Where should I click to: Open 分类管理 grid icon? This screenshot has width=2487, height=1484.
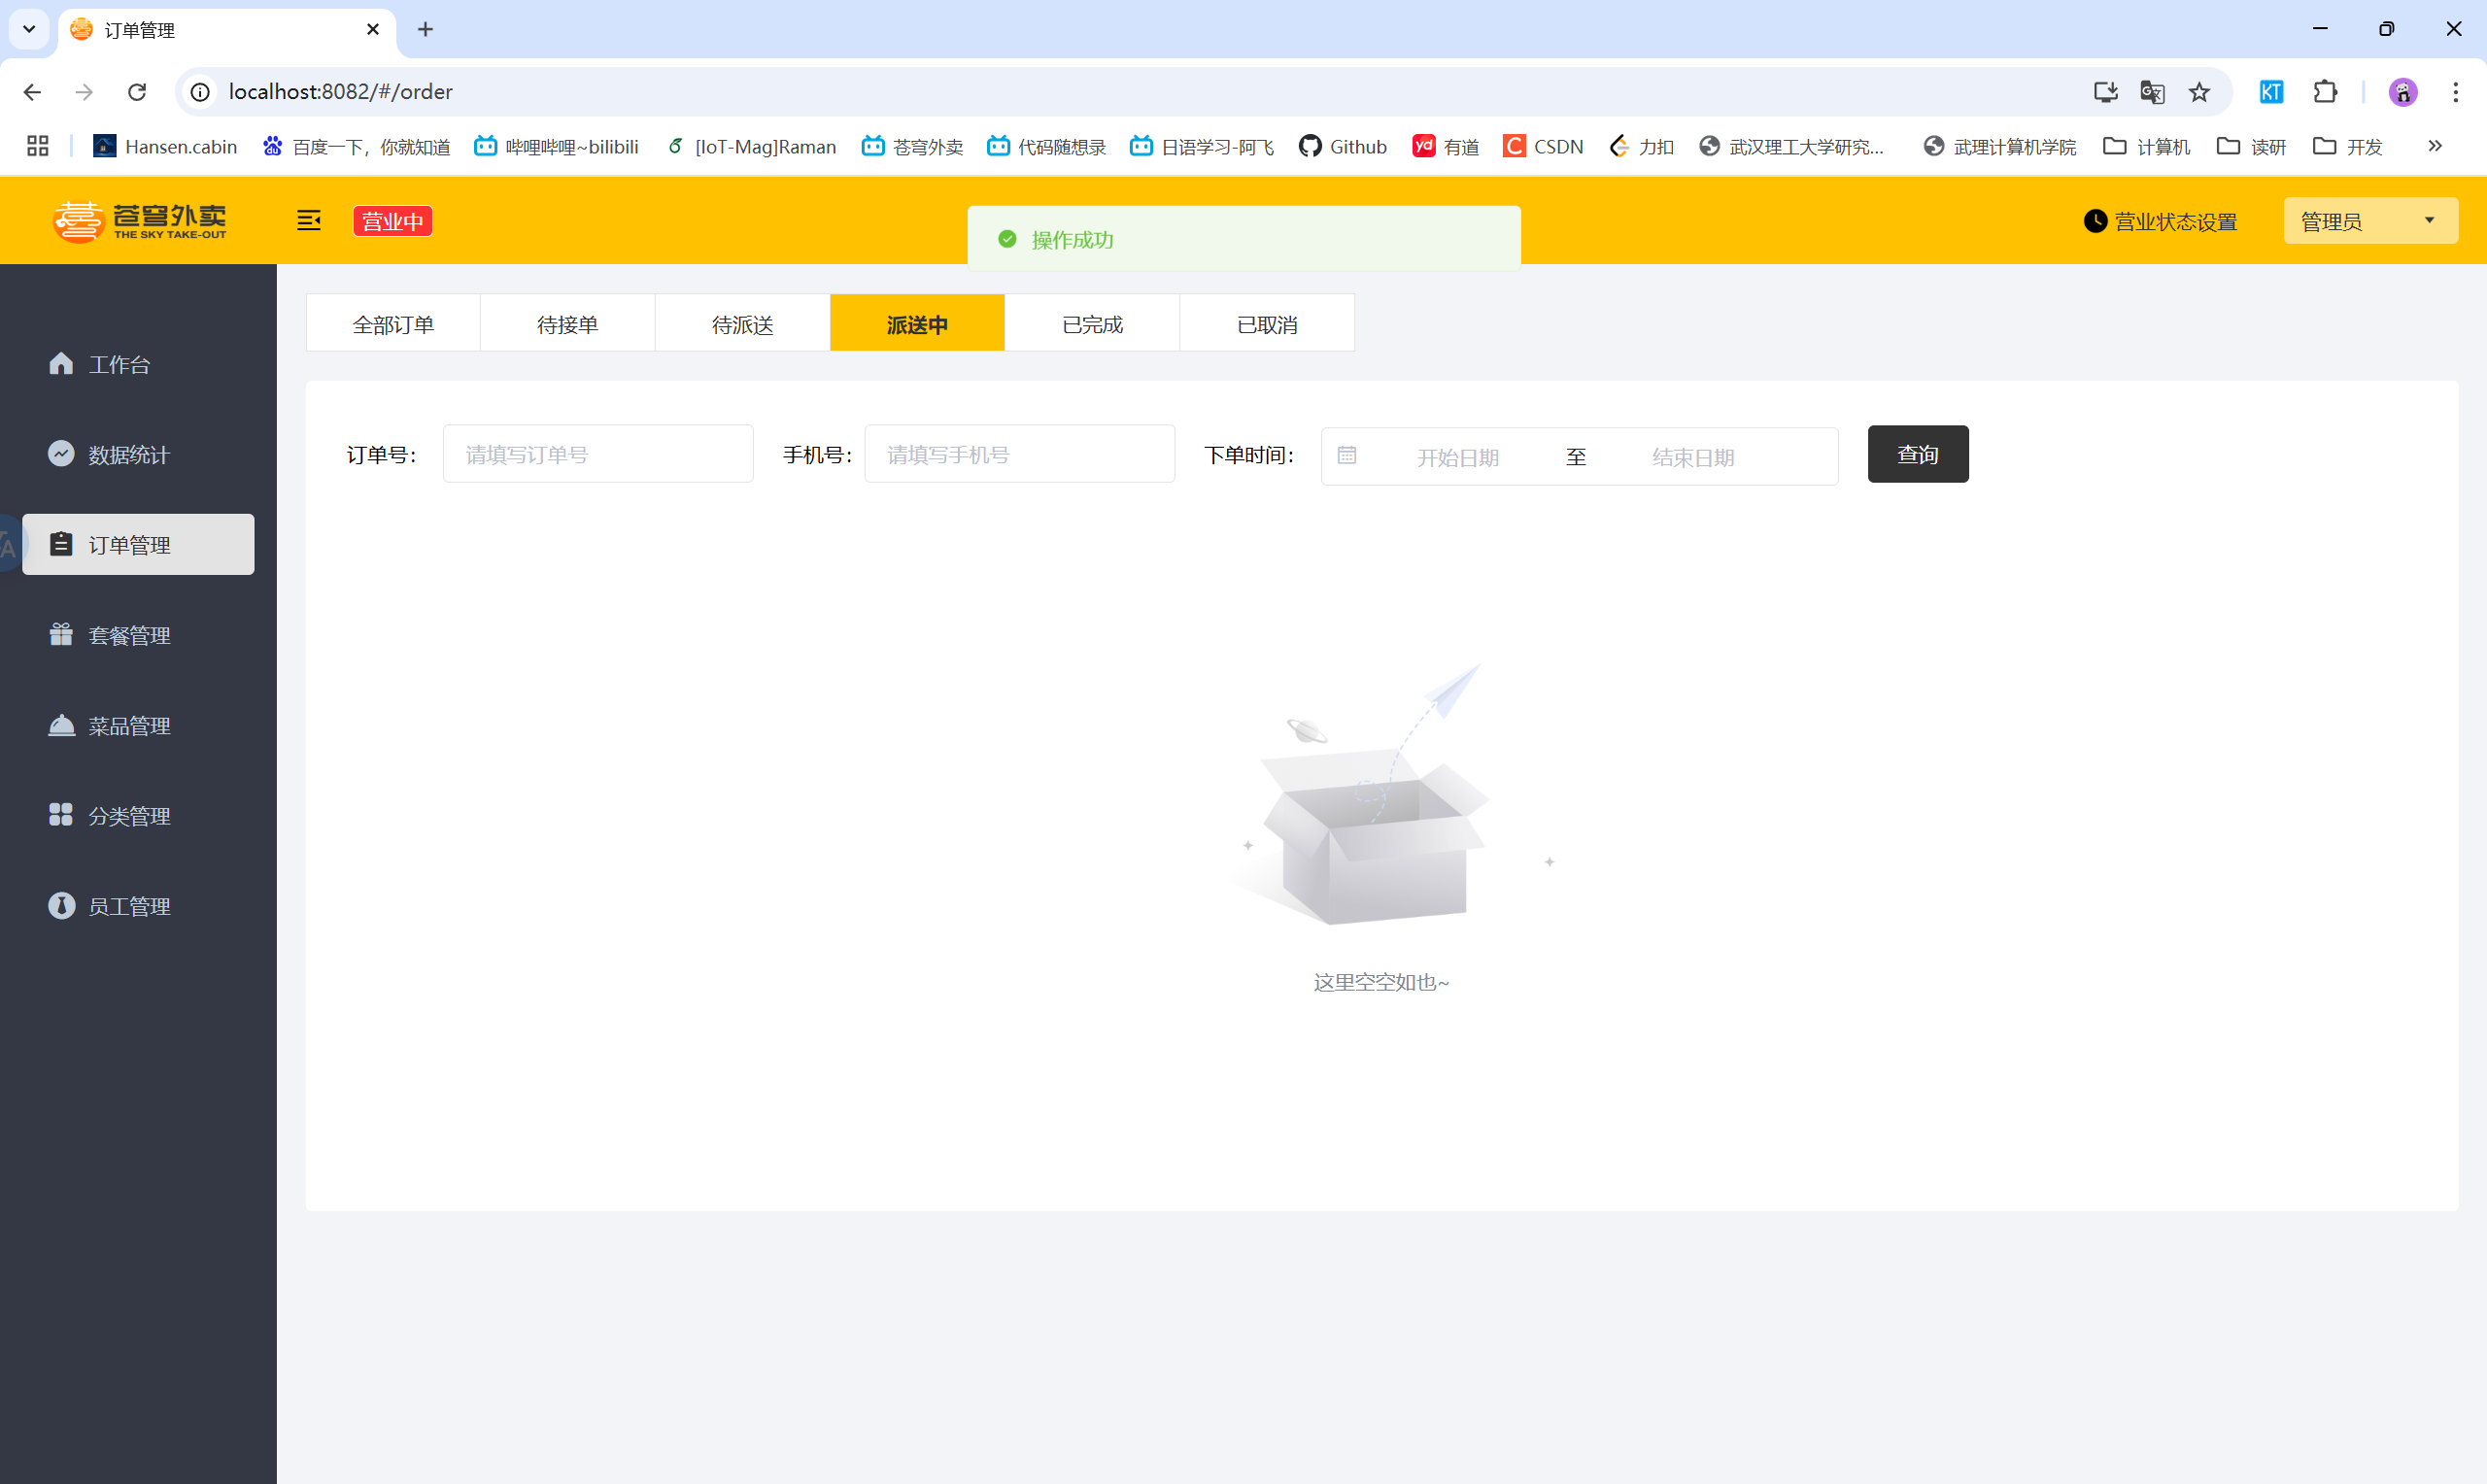tap(61, 815)
